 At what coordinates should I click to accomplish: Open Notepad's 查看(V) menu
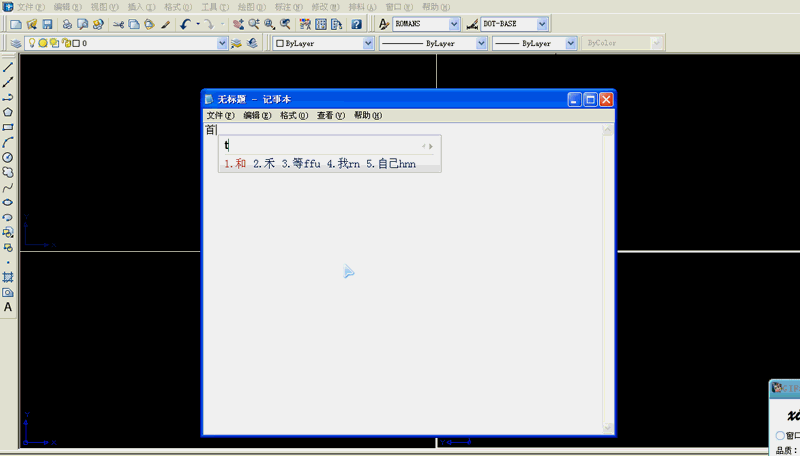331,116
